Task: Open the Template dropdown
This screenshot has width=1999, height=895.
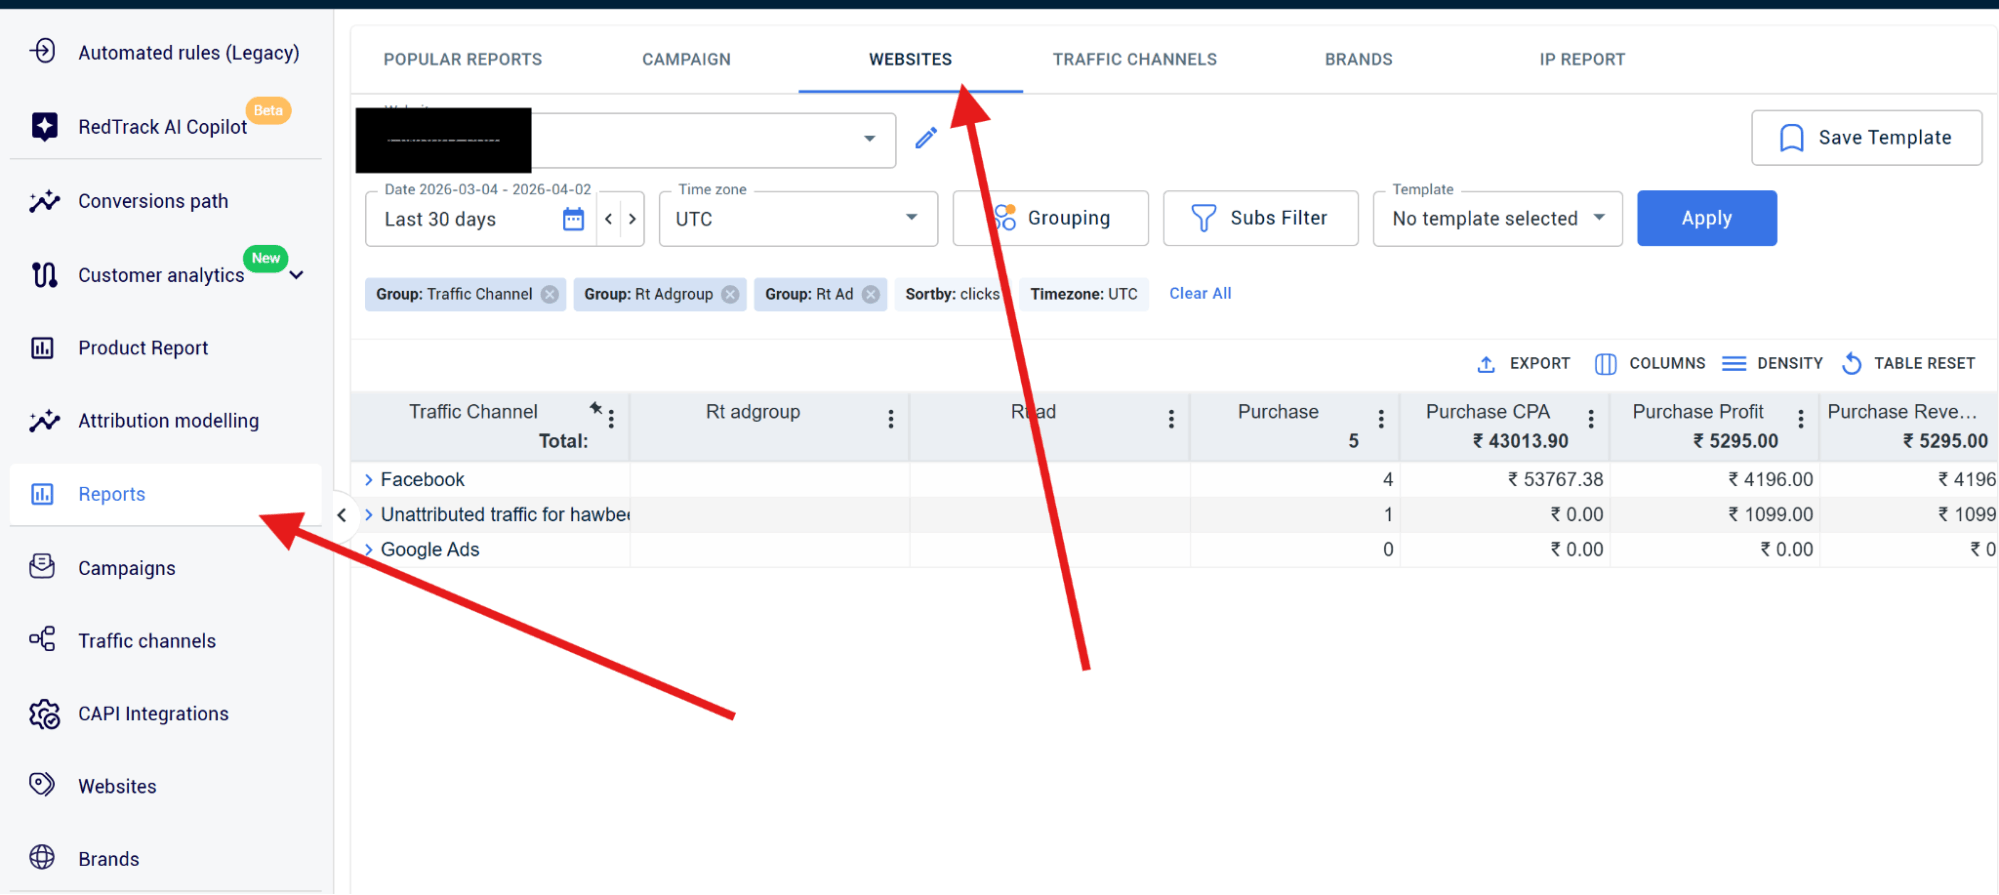Action: (x=1497, y=219)
